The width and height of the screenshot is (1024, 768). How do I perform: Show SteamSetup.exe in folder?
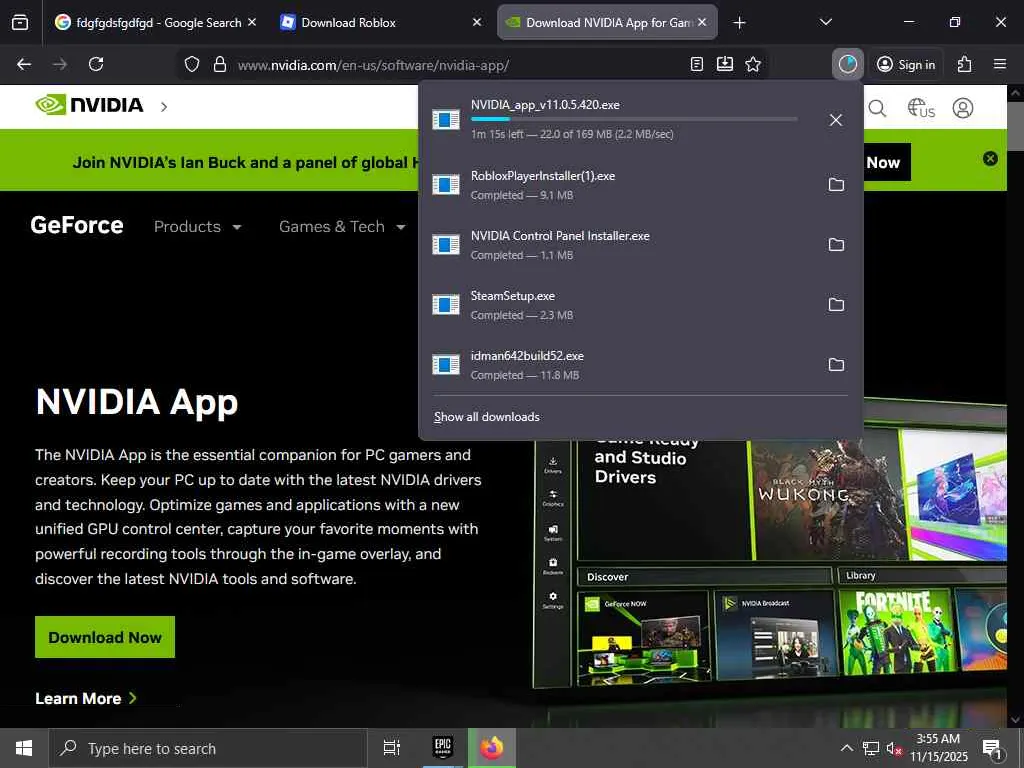coord(837,305)
